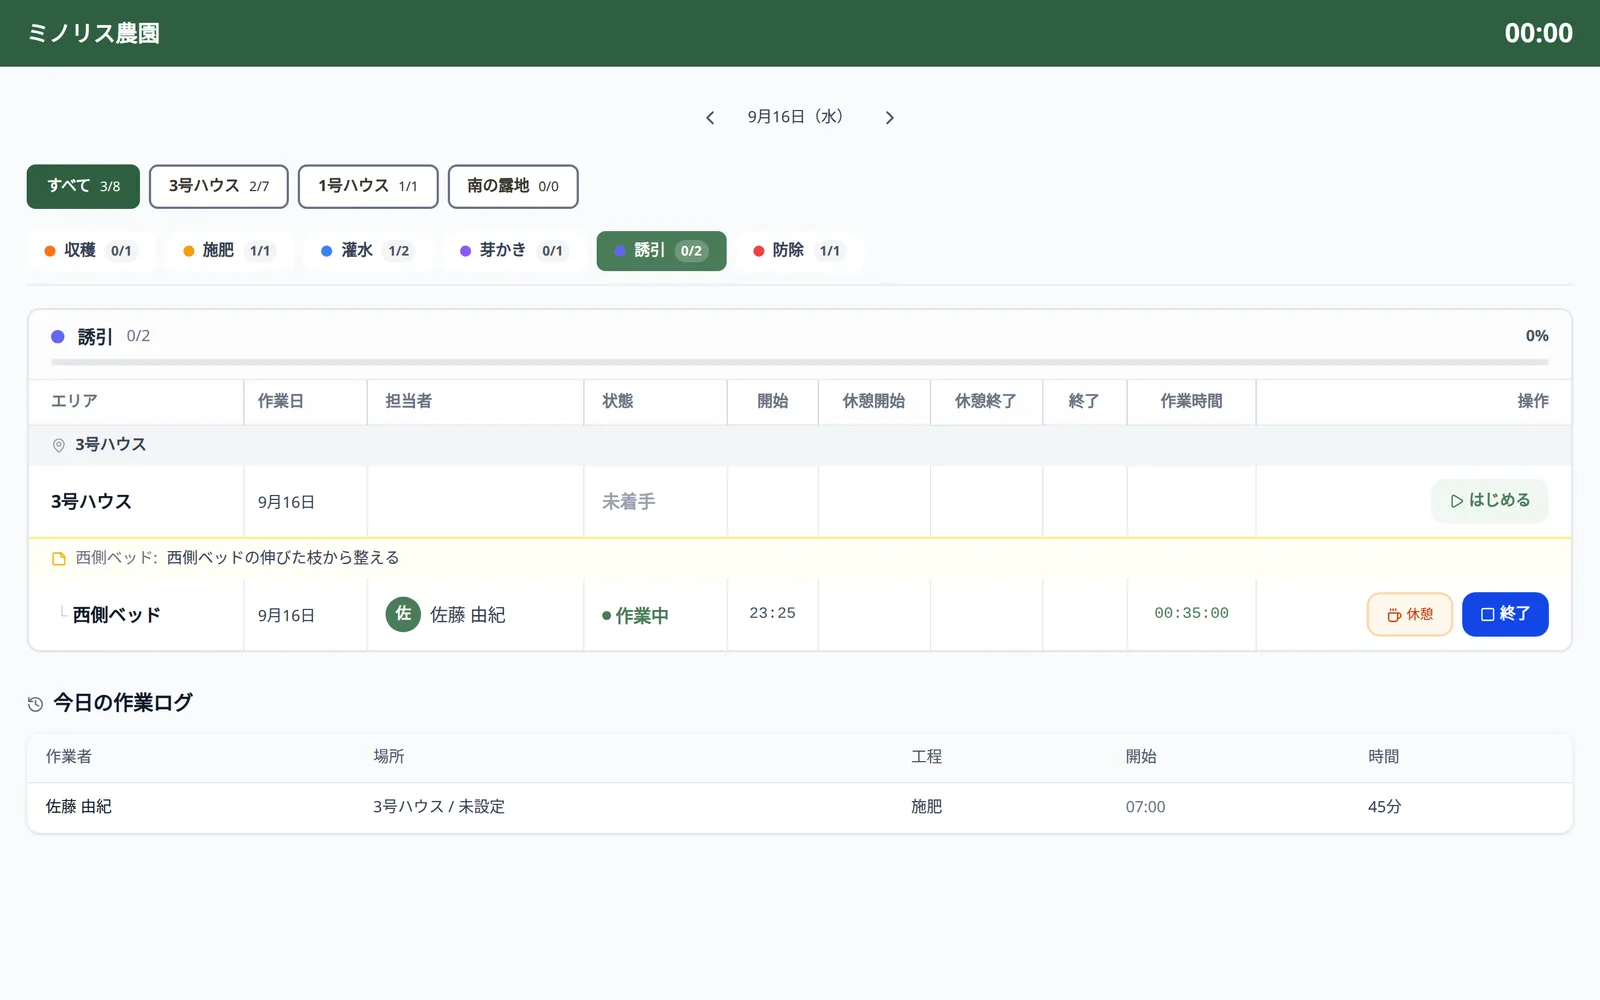Go to the previous day arrow
This screenshot has width=1600, height=1000.
pos(710,118)
